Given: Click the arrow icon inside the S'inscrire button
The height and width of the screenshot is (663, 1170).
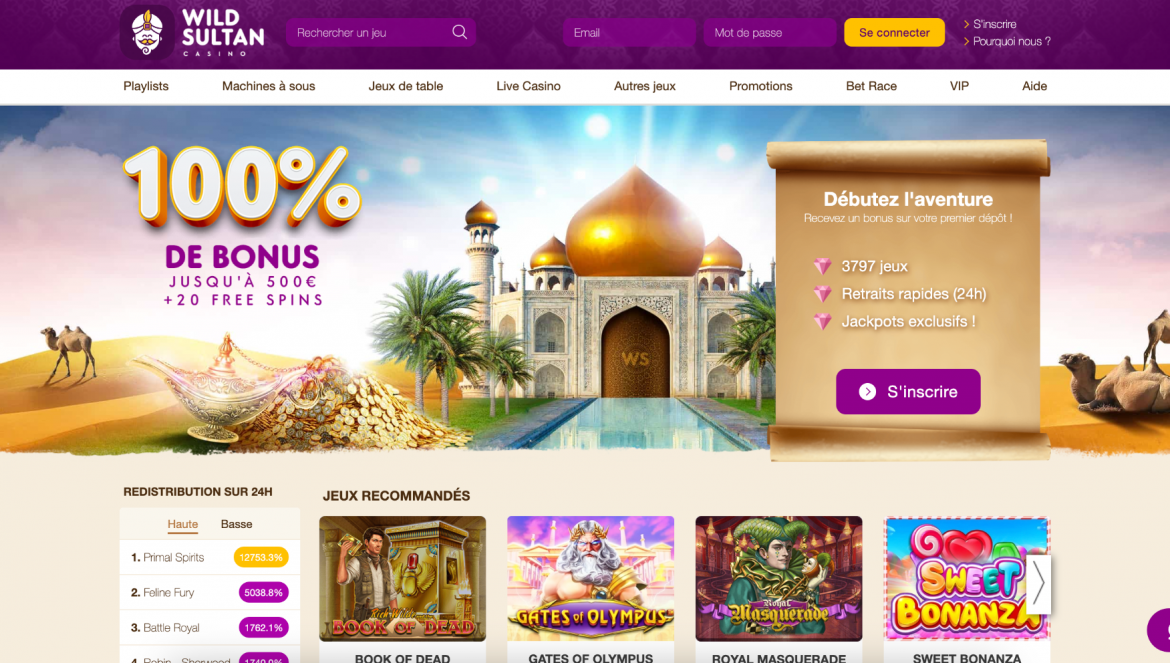Looking at the screenshot, I should tap(867, 392).
